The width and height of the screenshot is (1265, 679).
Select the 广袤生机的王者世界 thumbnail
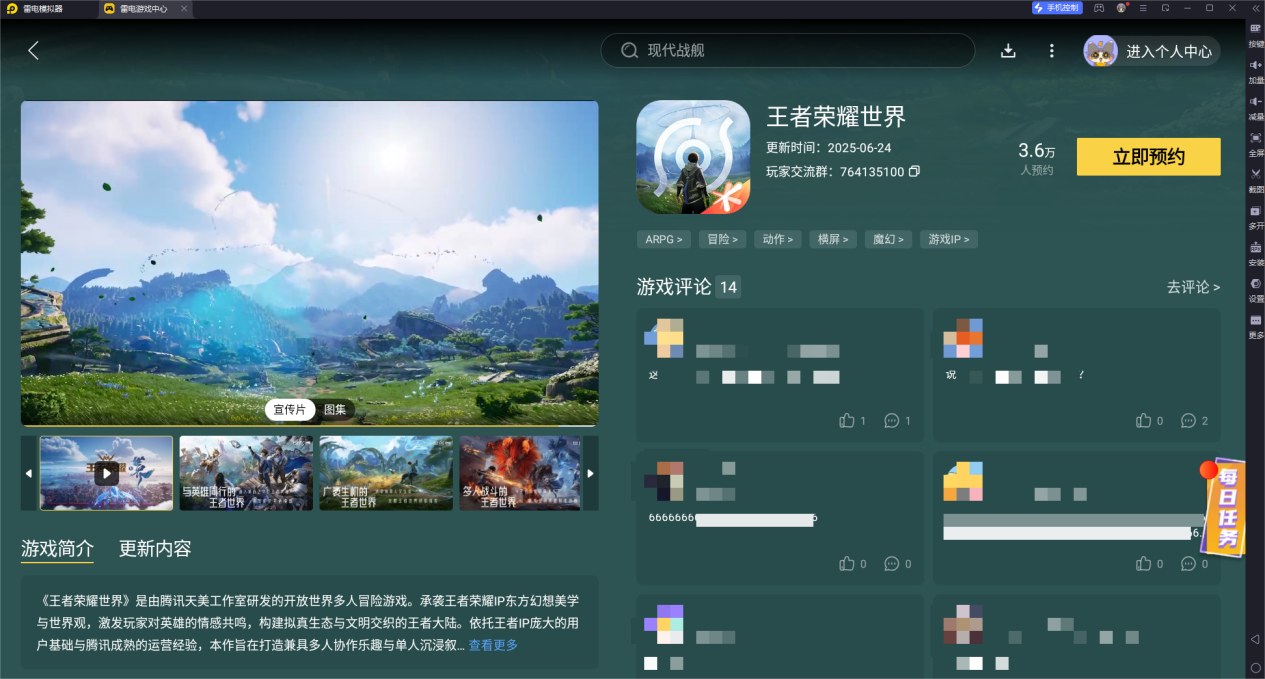pos(386,473)
